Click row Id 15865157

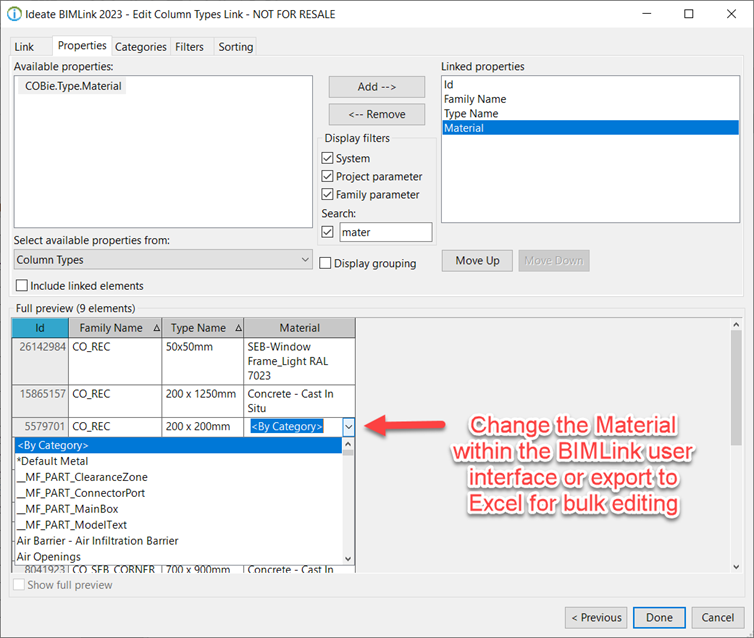pyautogui.click(x=40, y=401)
